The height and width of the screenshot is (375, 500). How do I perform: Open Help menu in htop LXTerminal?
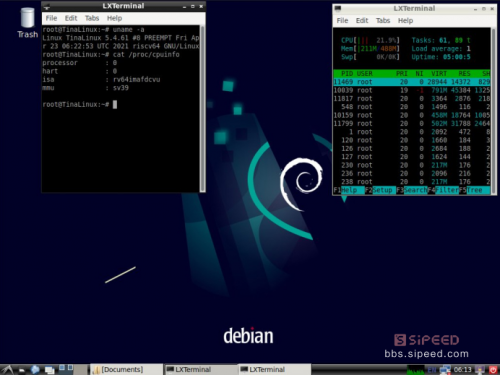405,21
